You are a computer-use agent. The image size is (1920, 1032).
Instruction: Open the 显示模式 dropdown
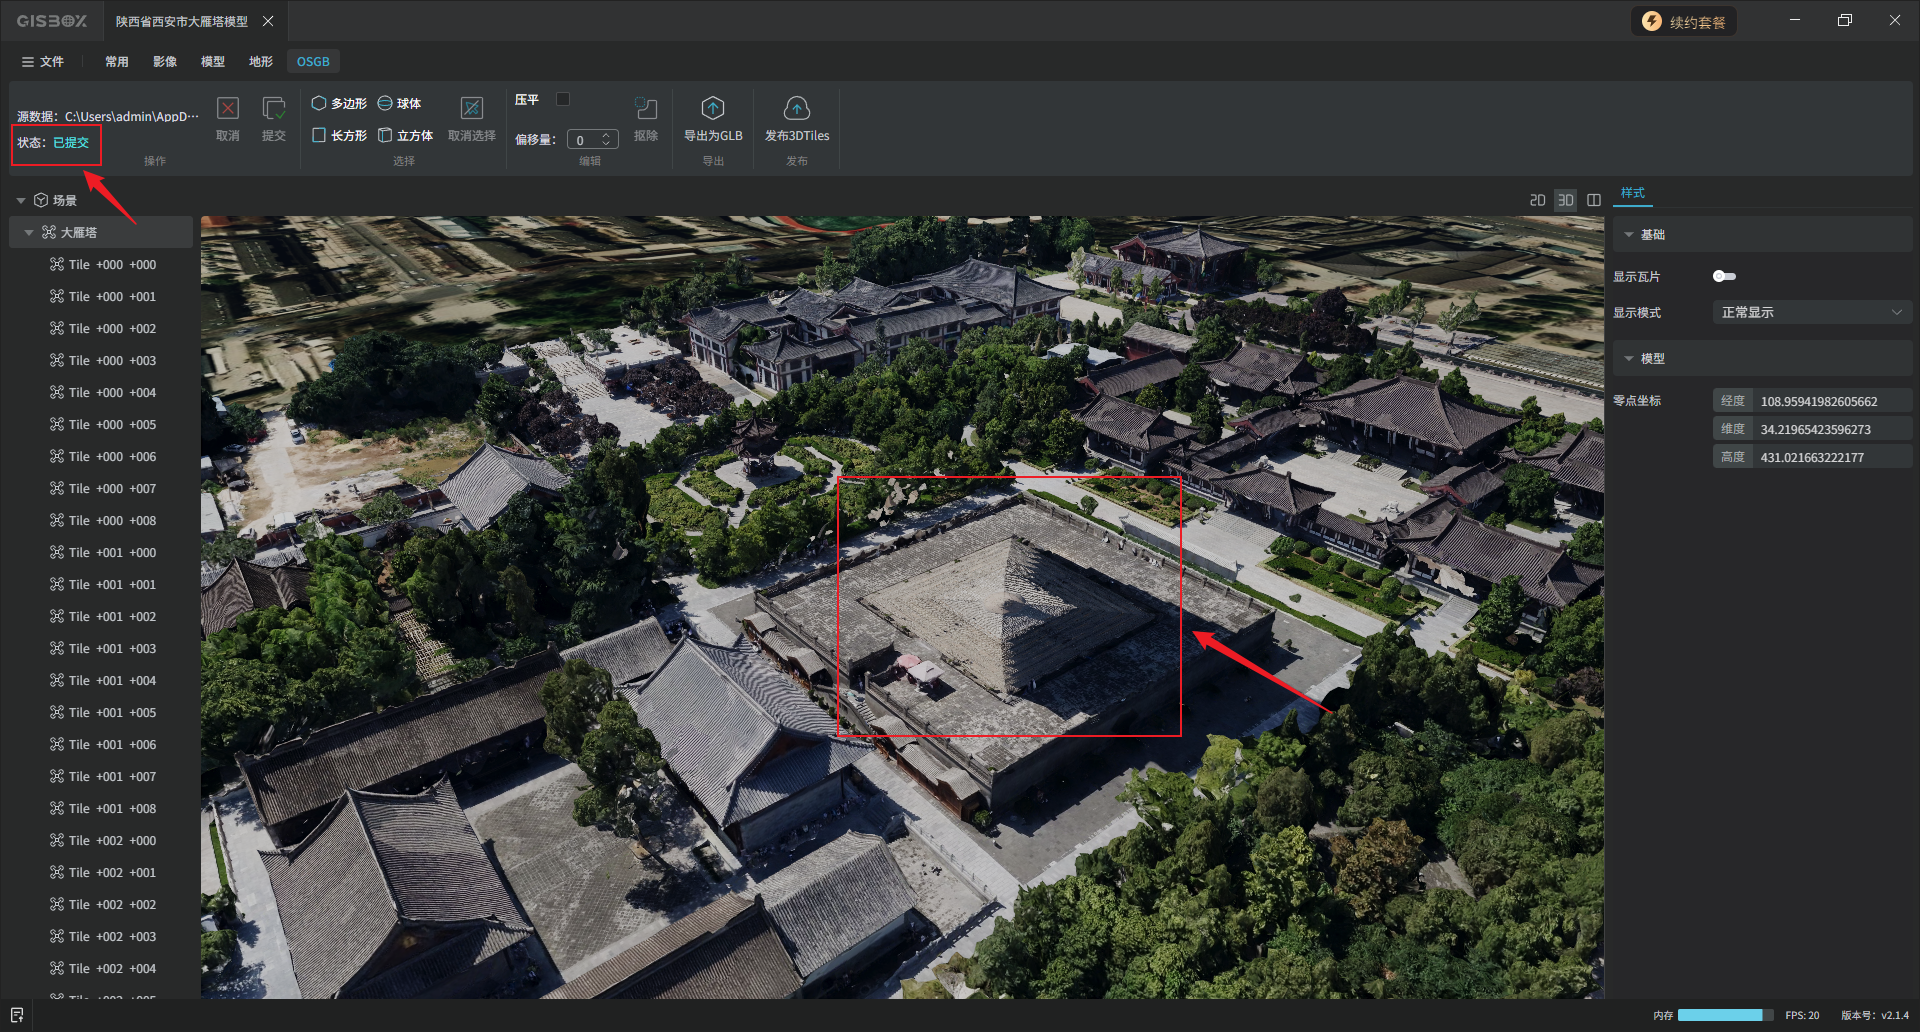[x=1811, y=313]
